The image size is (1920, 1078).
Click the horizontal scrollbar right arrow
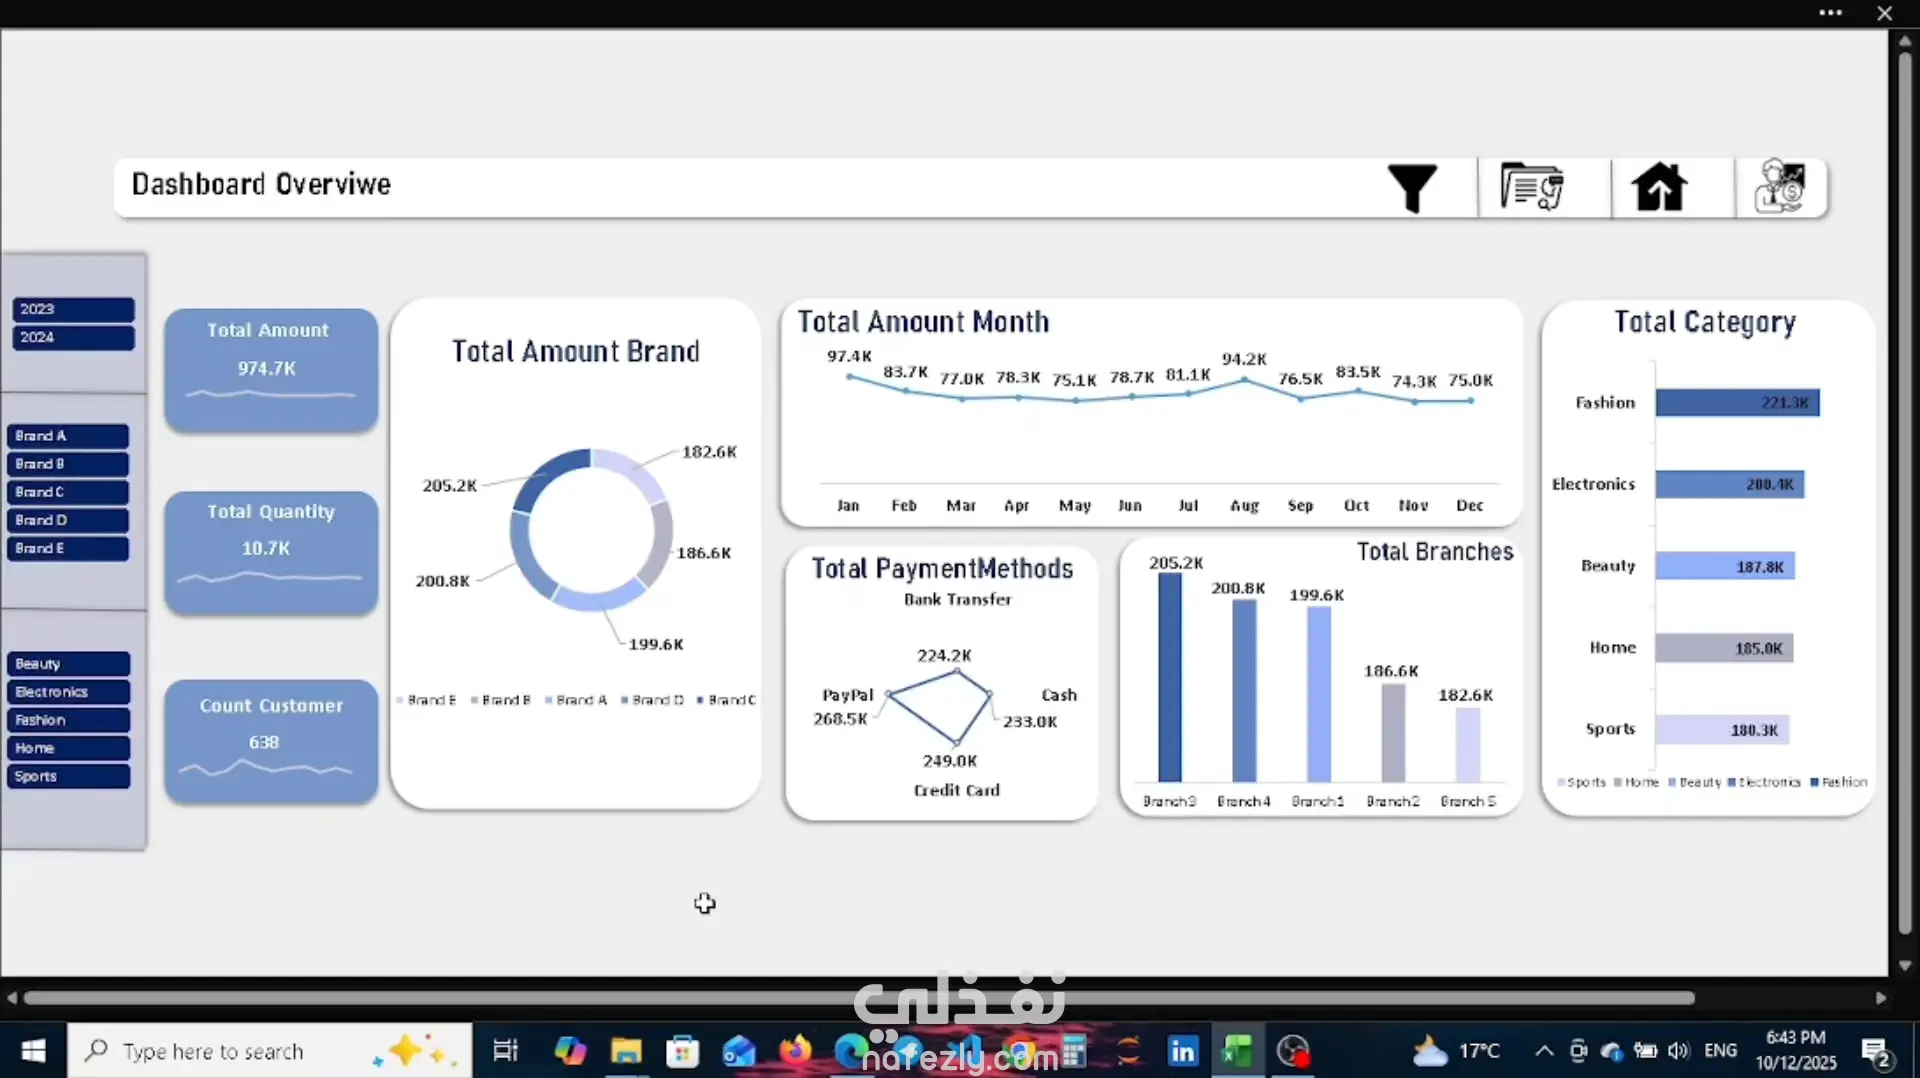pyautogui.click(x=1881, y=998)
